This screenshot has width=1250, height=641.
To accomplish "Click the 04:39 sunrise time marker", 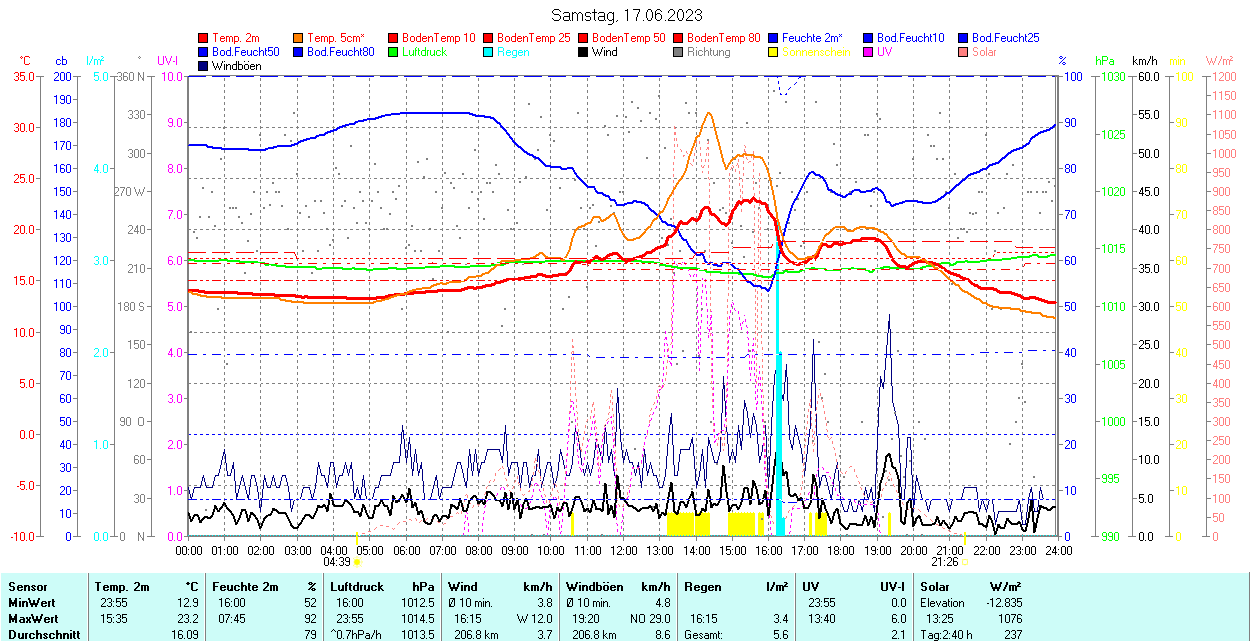I will (x=336, y=562).
